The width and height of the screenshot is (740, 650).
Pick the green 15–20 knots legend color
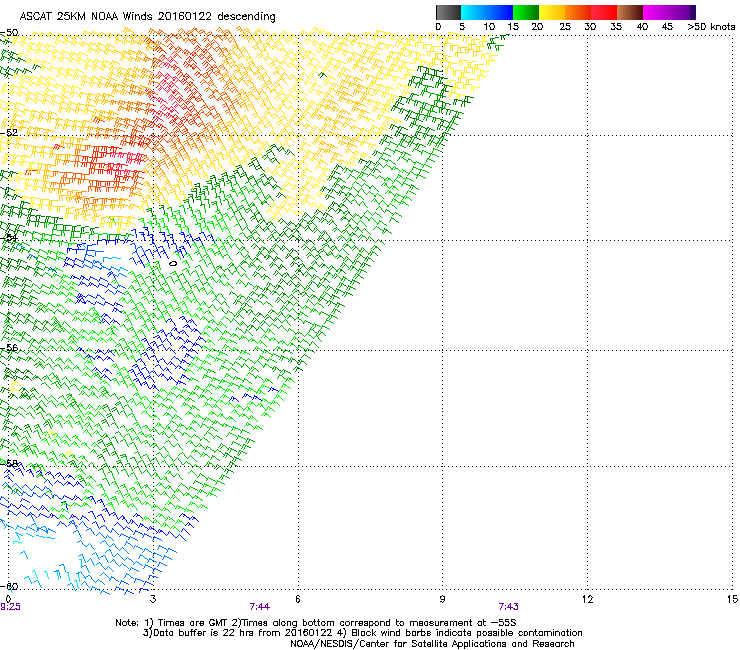tap(526, 12)
